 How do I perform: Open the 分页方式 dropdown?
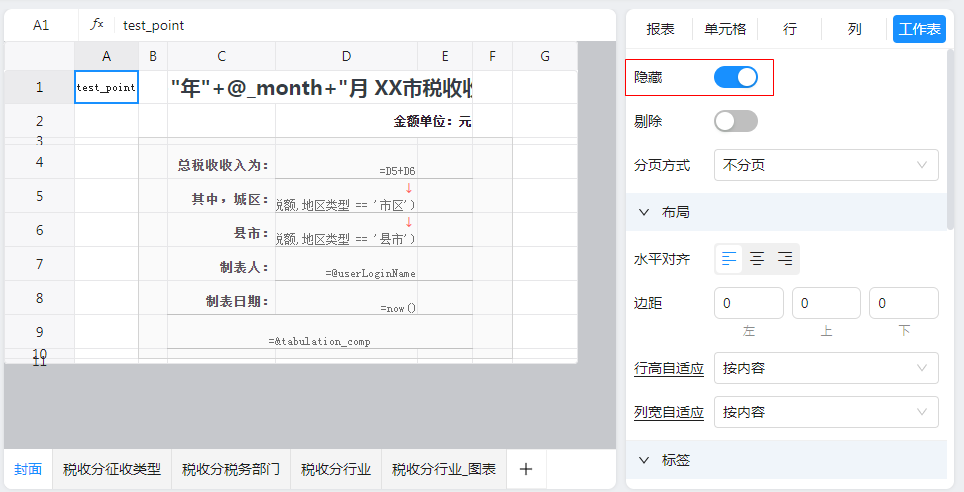point(826,165)
